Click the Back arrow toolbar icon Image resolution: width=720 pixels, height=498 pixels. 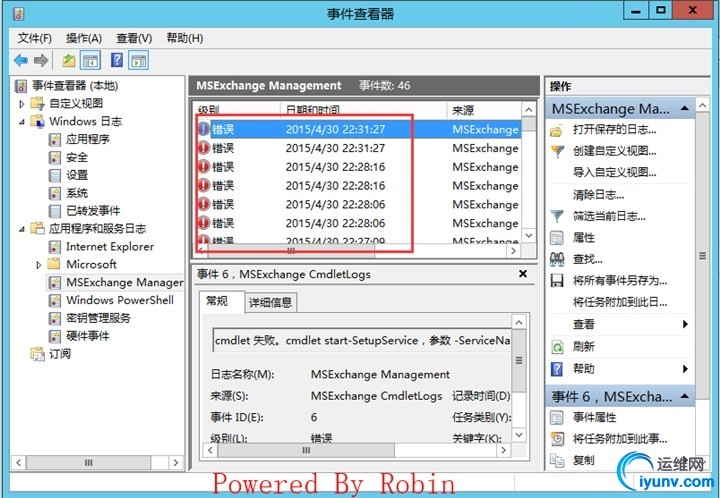coord(21,60)
